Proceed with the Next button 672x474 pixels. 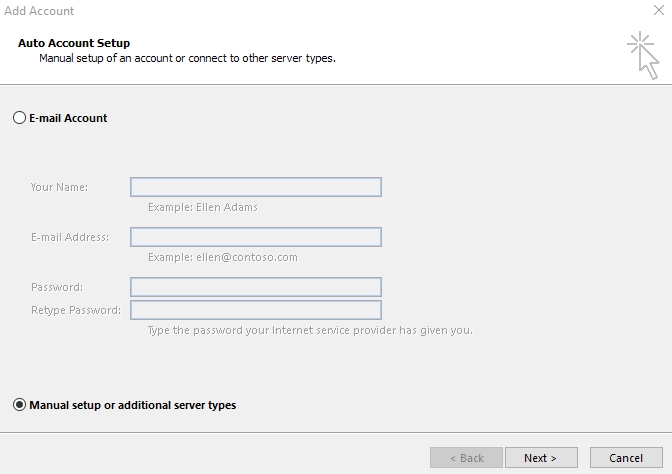pyautogui.click(x=541, y=458)
